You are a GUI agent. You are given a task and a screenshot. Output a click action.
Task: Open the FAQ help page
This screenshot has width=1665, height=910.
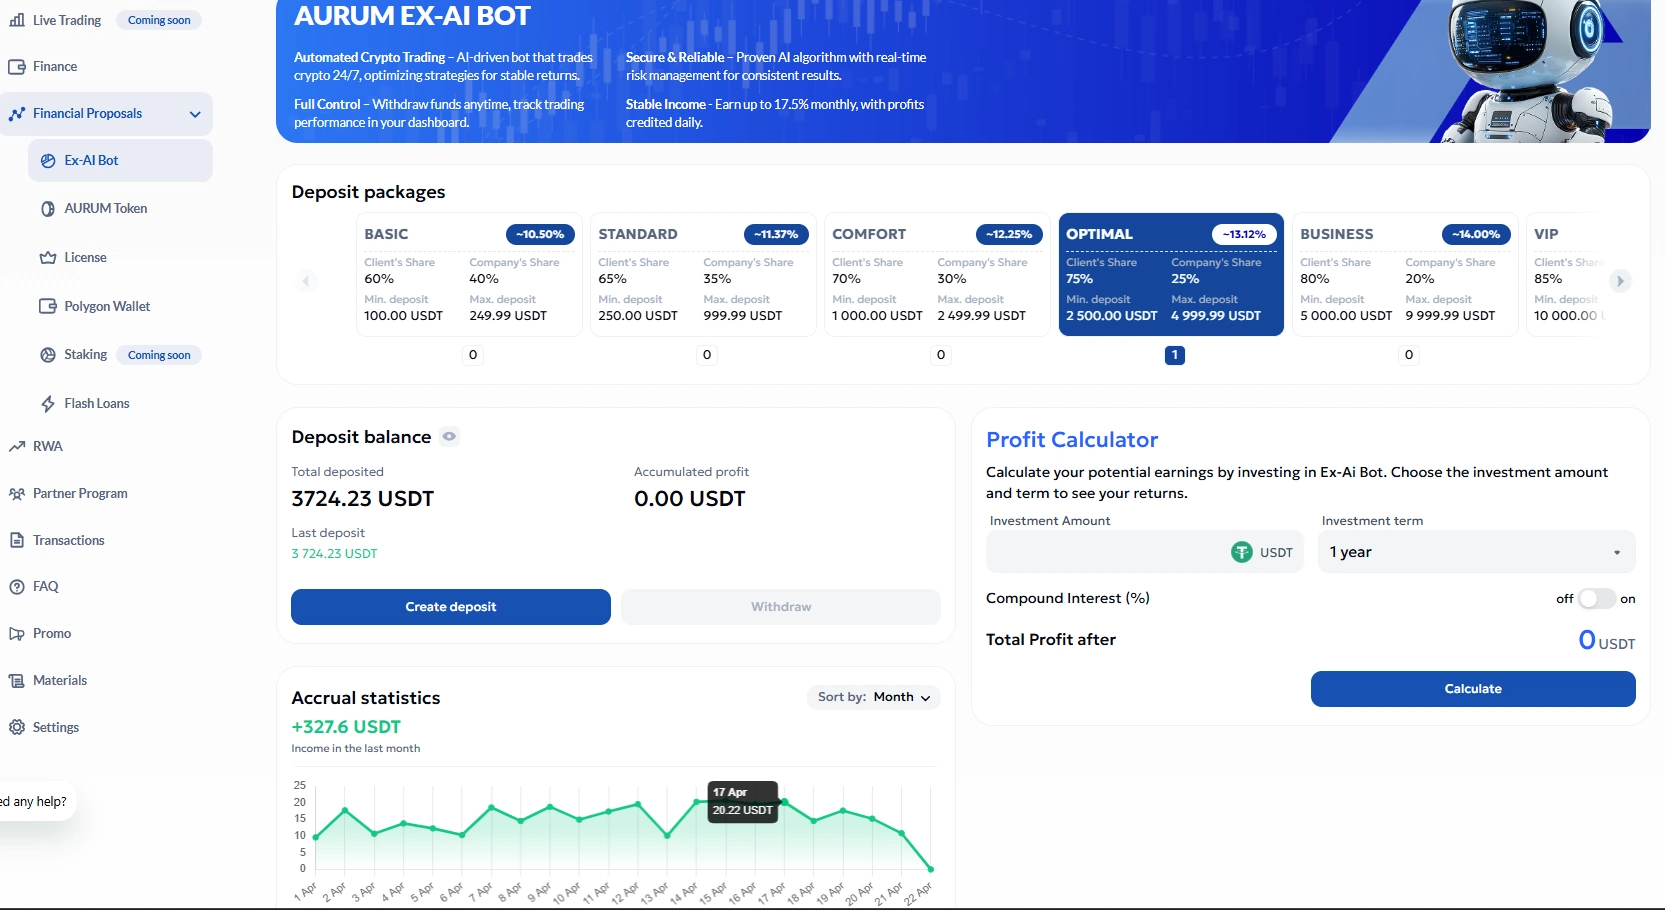(x=34, y=586)
